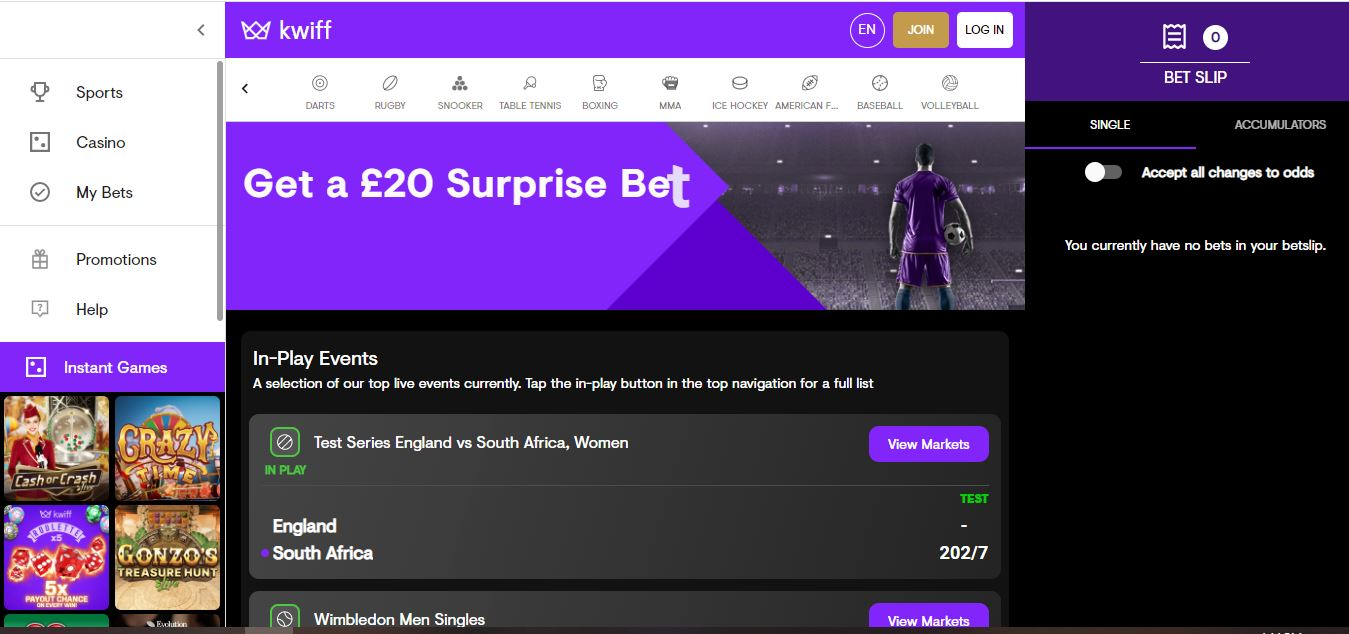
Task: Open the EN language selector
Action: (867, 30)
